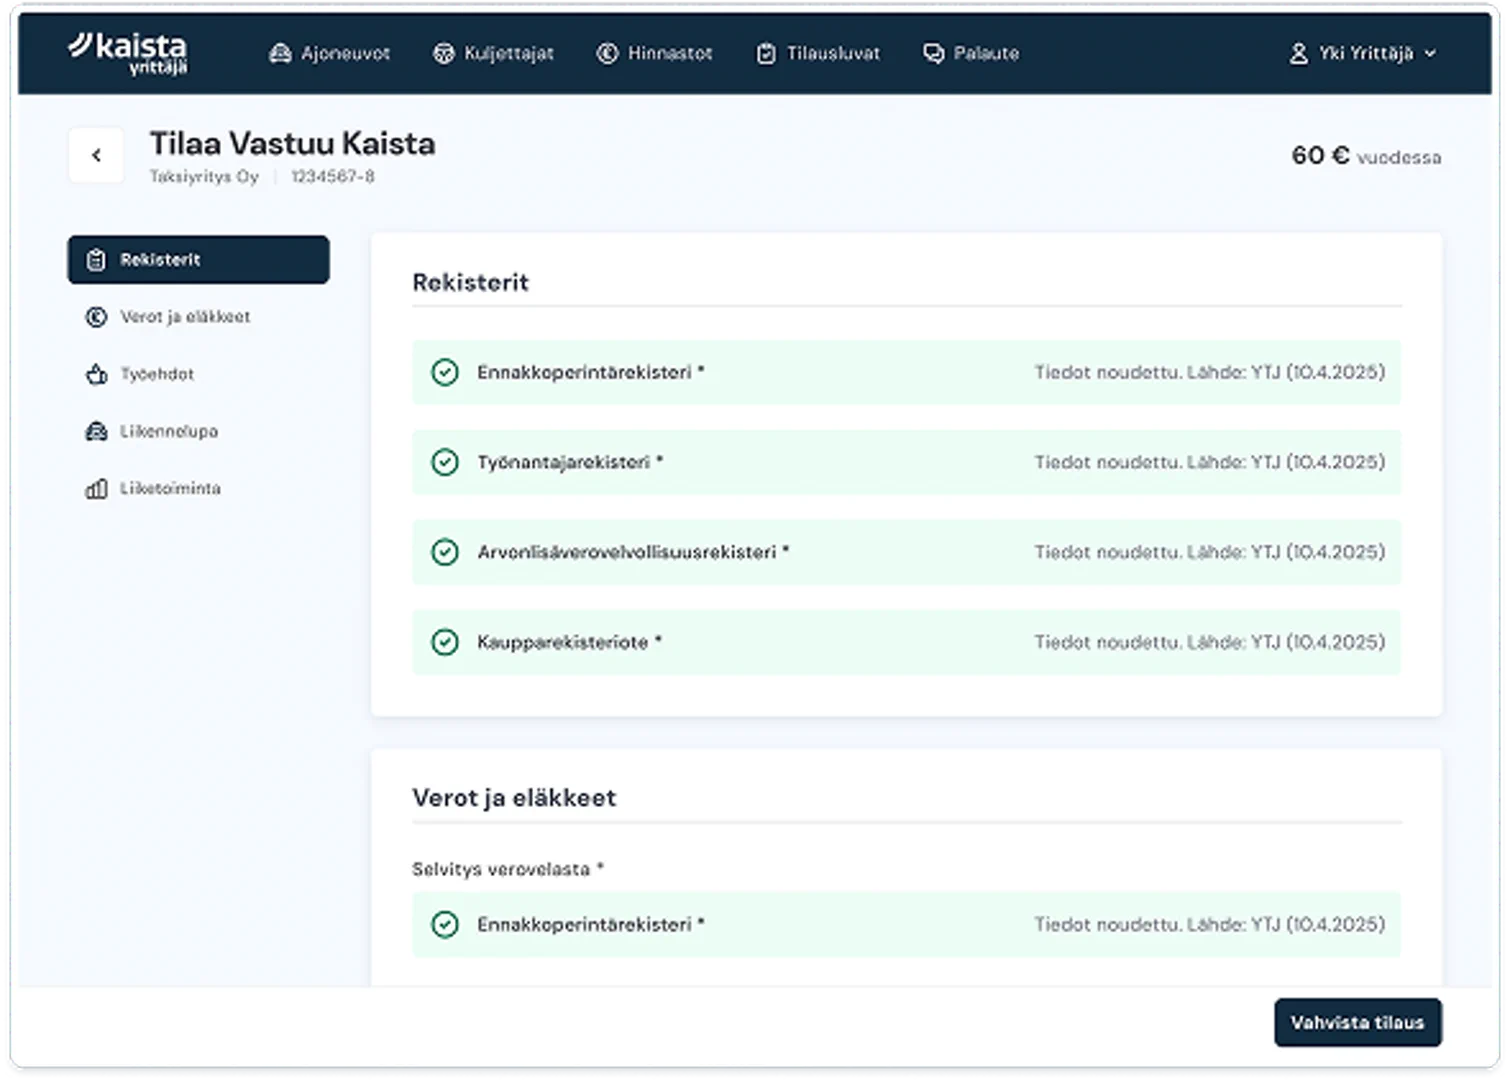Open the Hinnastot menu item
Viewport: 1510px width, 1080px height.
click(655, 54)
